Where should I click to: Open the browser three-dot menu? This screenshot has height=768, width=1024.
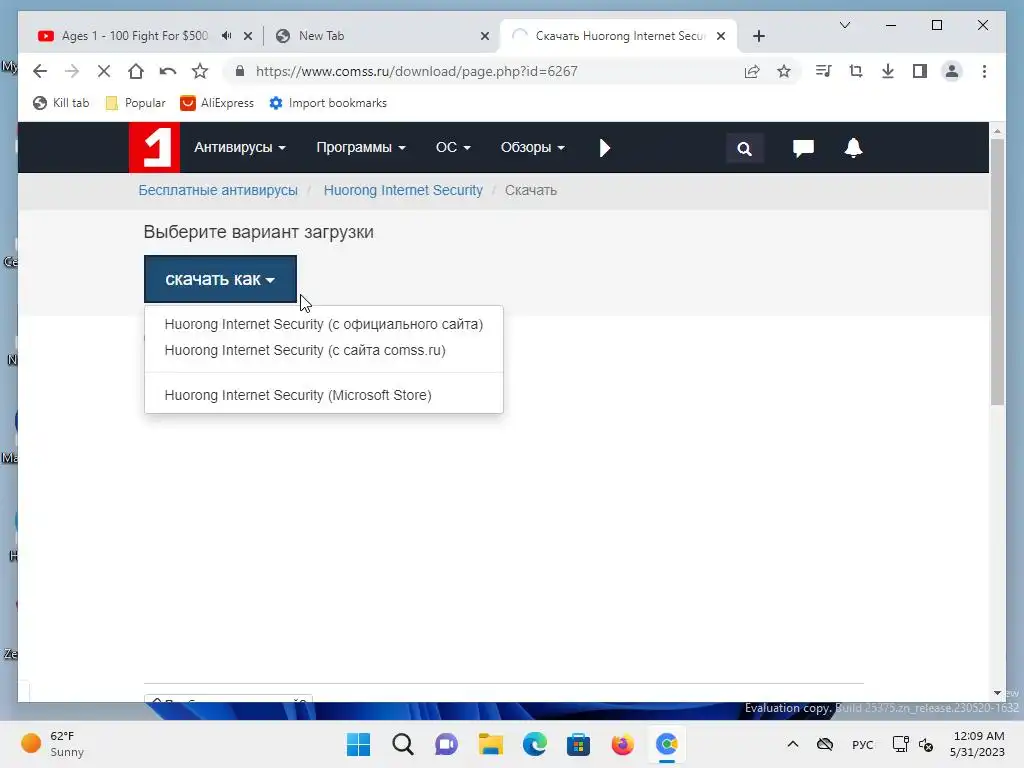coord(984,71)
